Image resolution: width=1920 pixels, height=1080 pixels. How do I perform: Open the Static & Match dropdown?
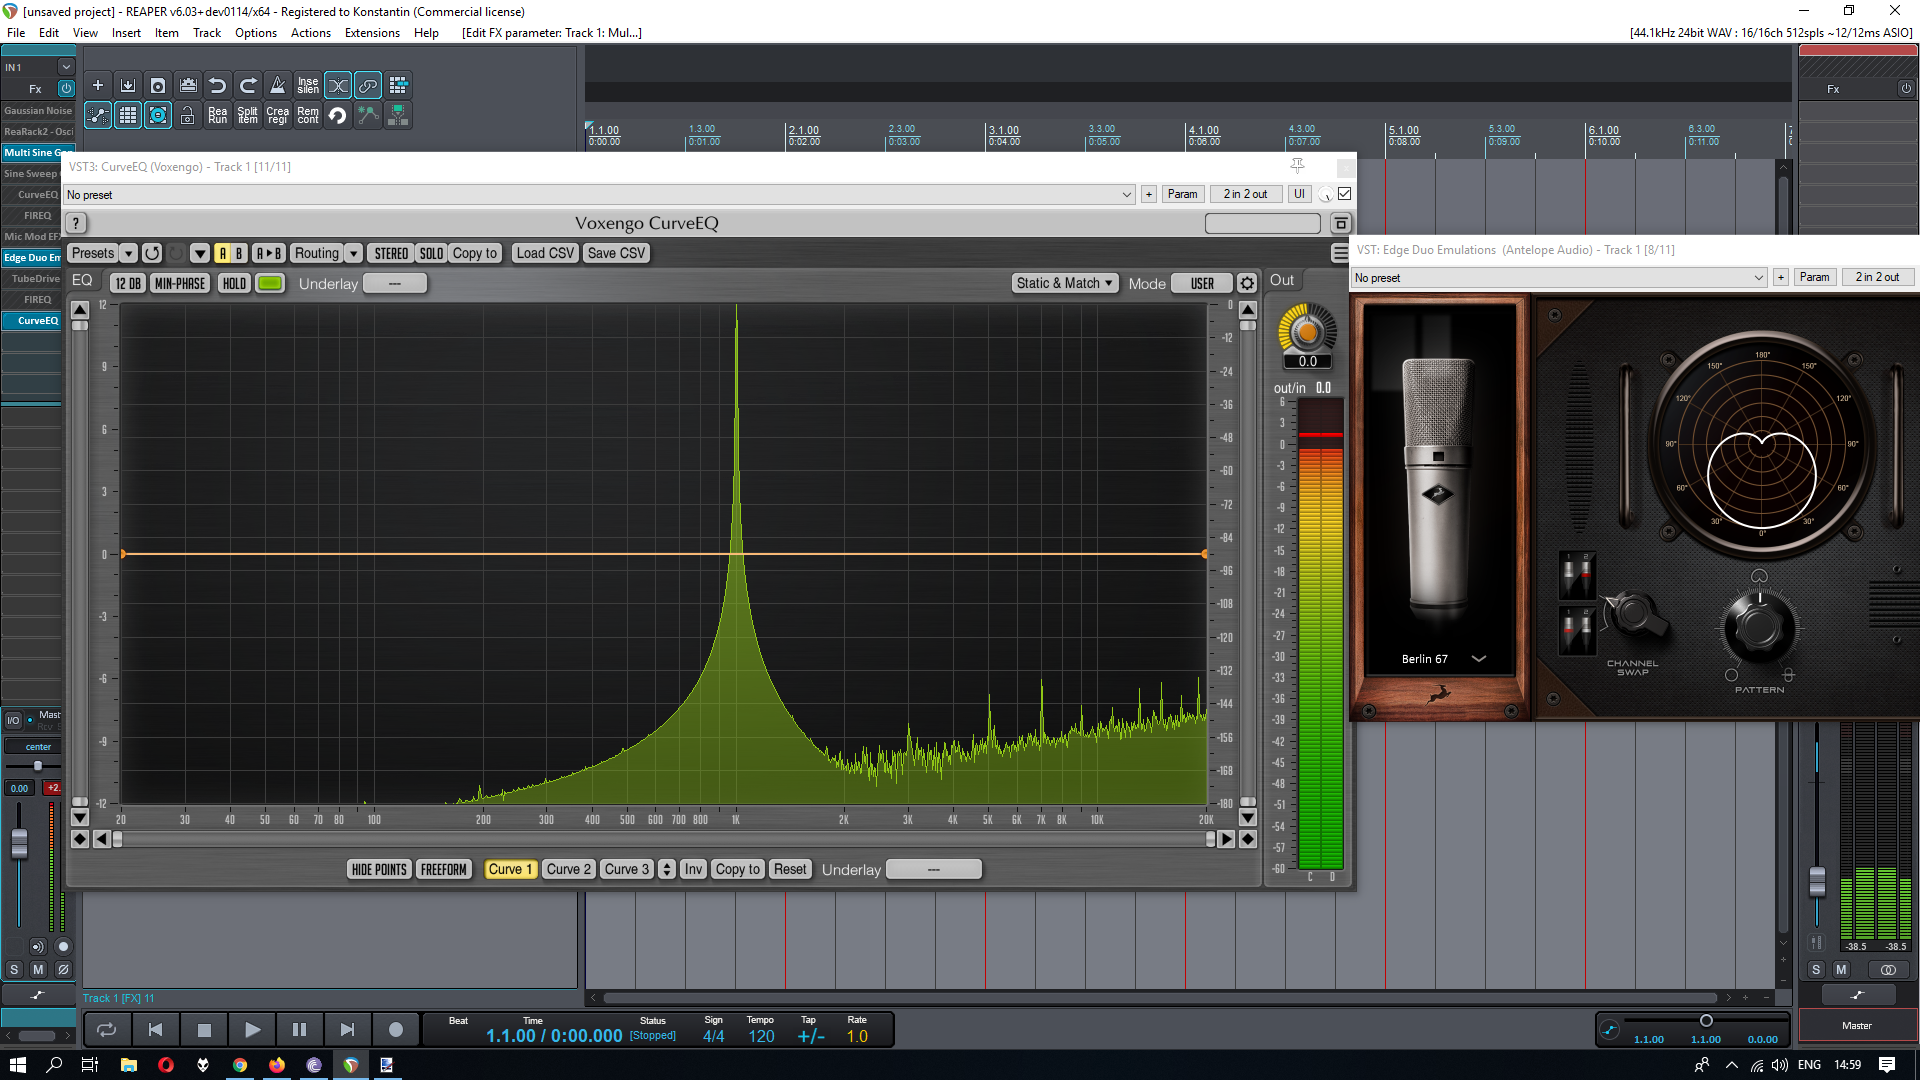(x=1064, y=283)
